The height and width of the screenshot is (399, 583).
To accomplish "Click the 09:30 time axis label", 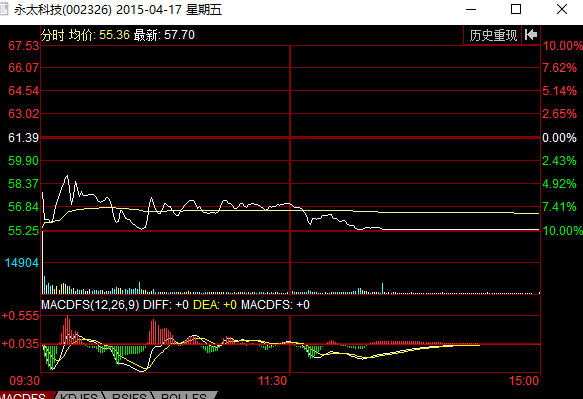I will pos(25,381).
